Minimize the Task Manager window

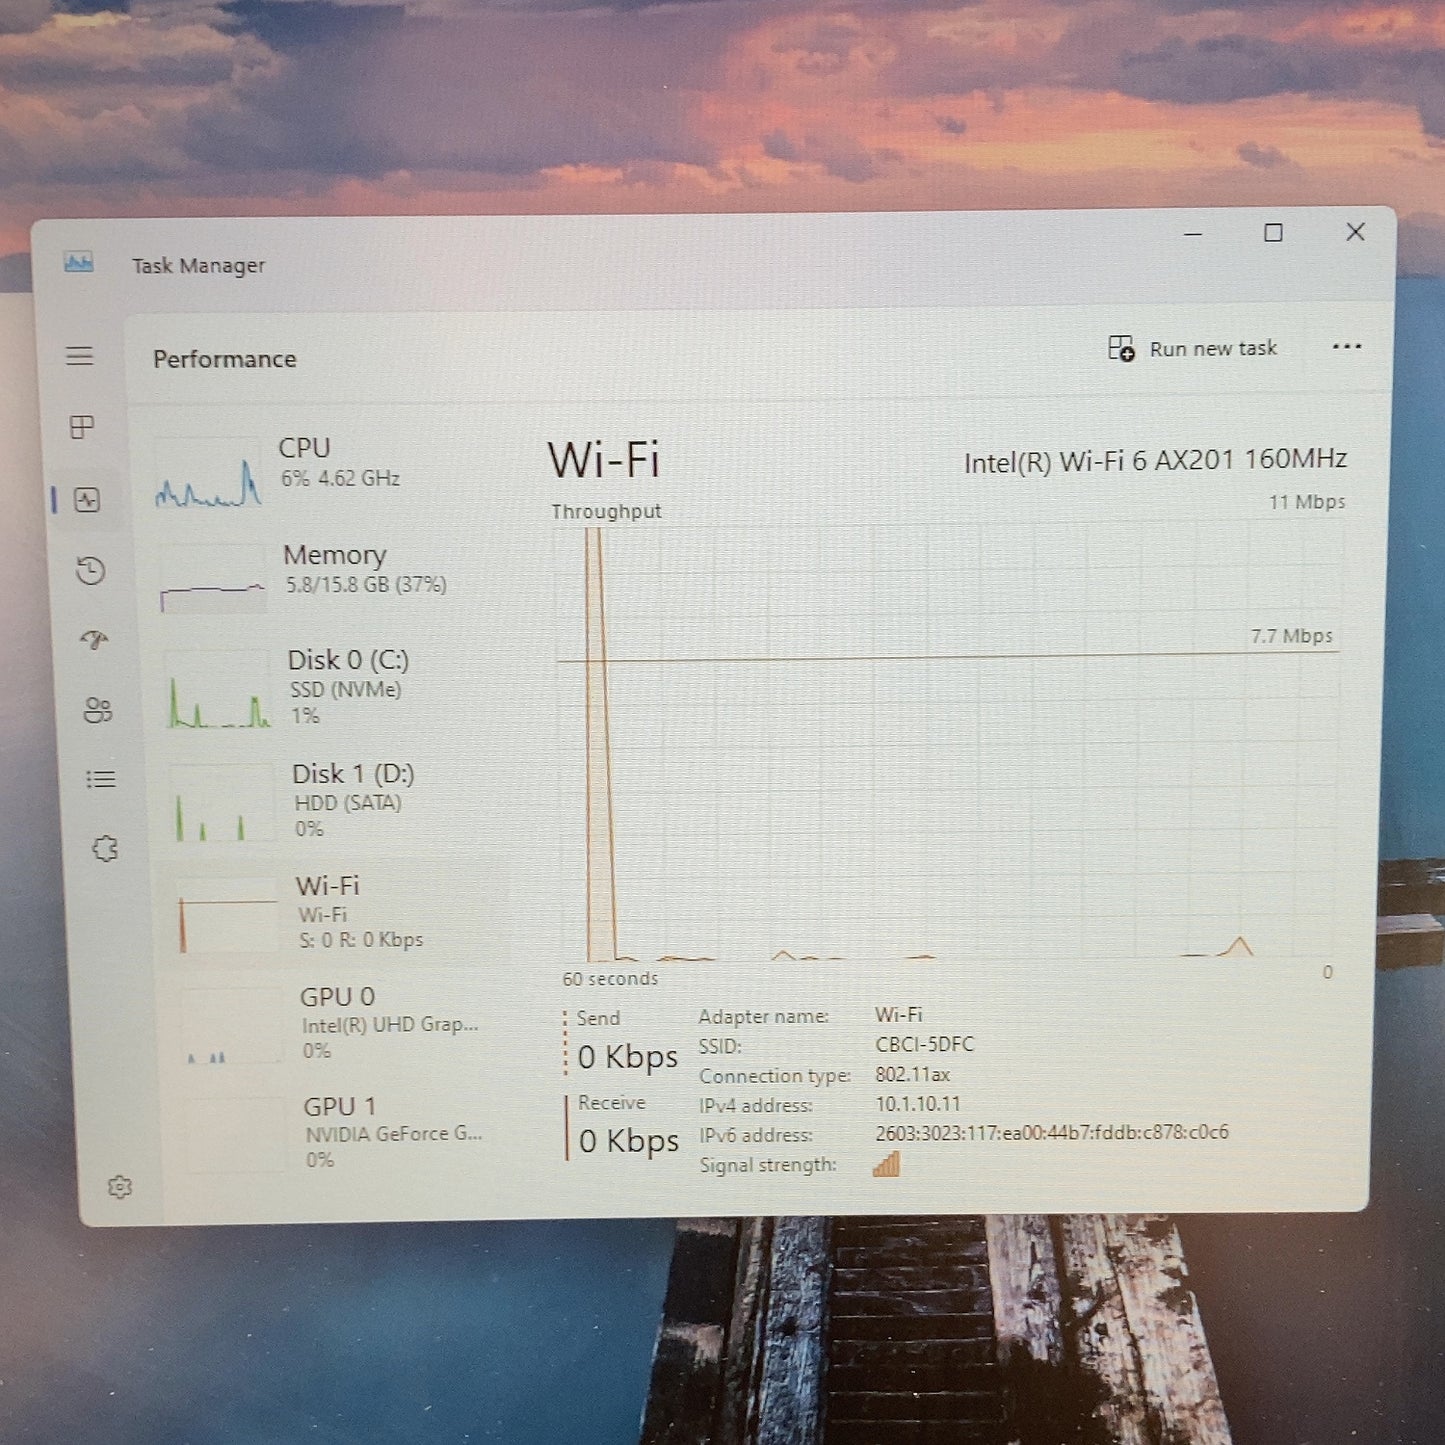click(1193, 234)
